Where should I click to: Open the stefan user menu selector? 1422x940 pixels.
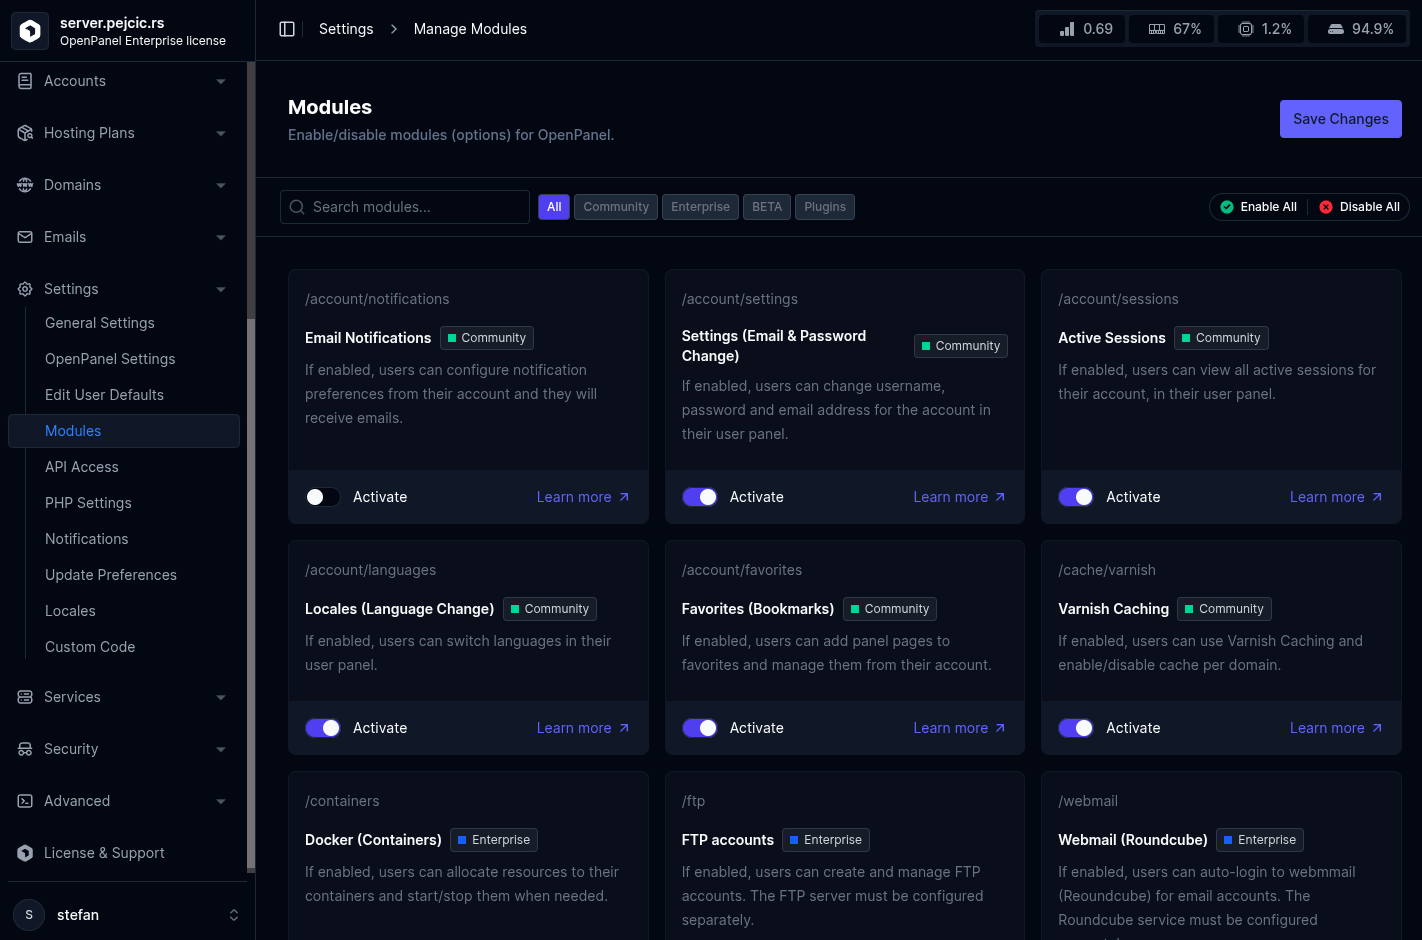(234, 915)
